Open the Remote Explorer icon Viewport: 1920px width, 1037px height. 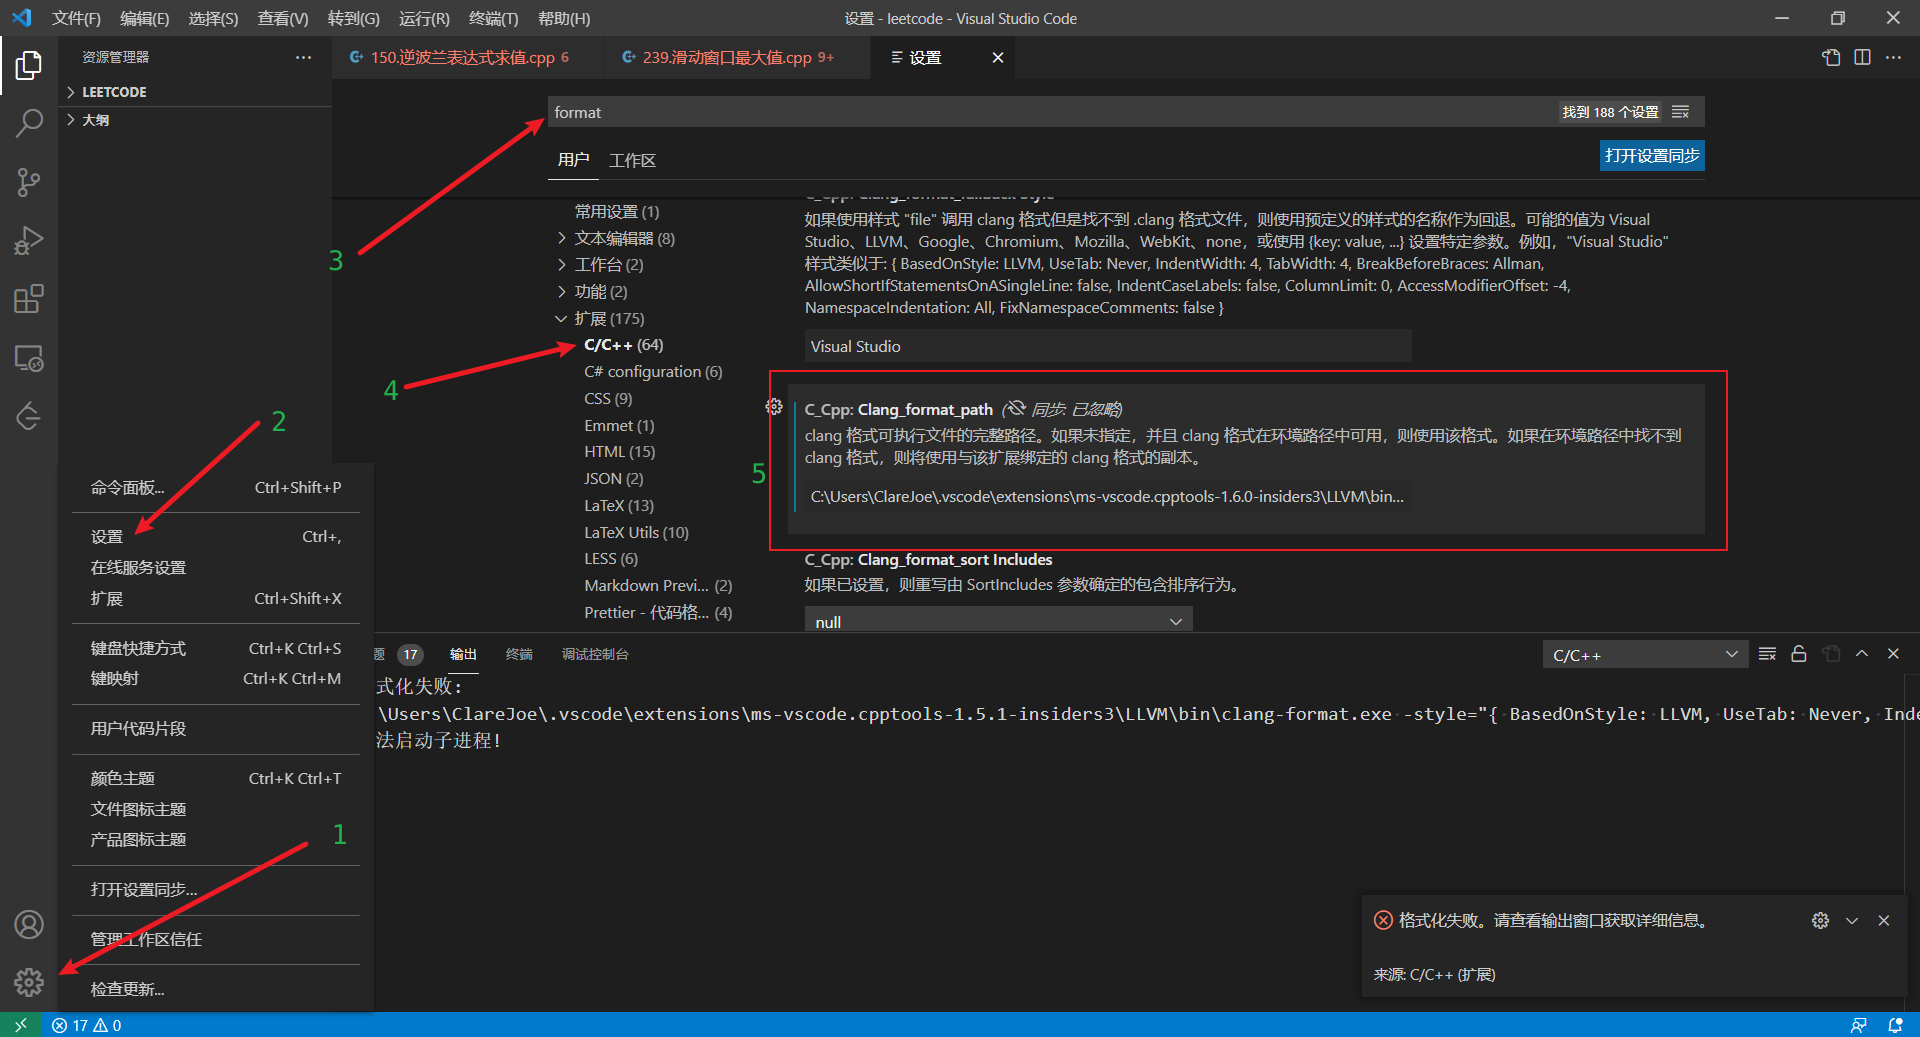click(x=29, y=357)
